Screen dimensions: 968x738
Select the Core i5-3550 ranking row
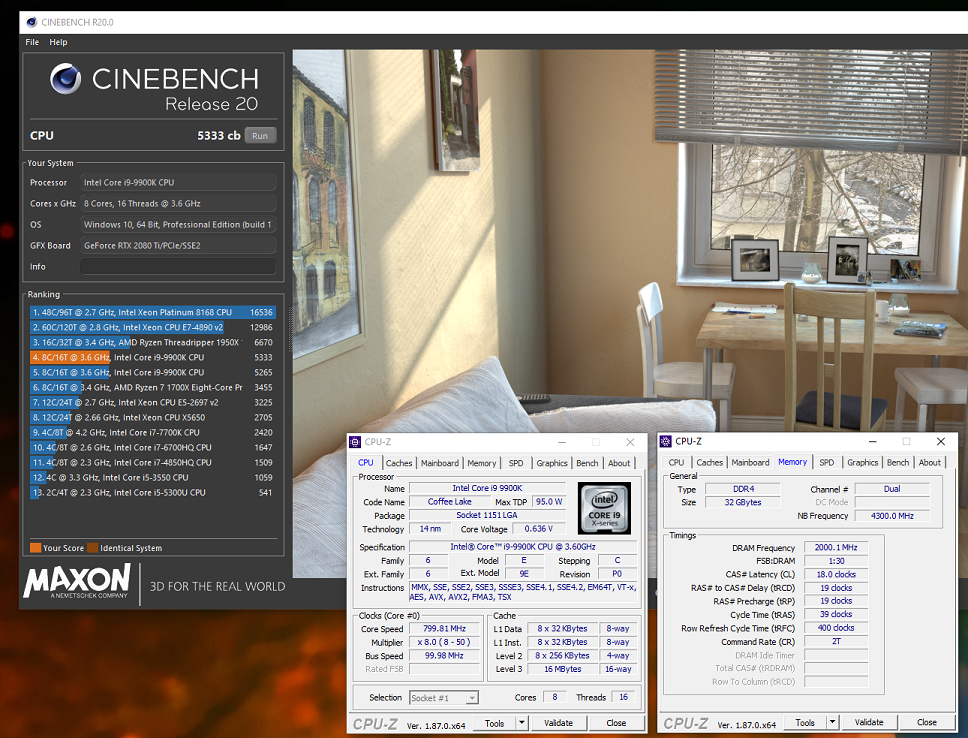[x=152, y=477]
